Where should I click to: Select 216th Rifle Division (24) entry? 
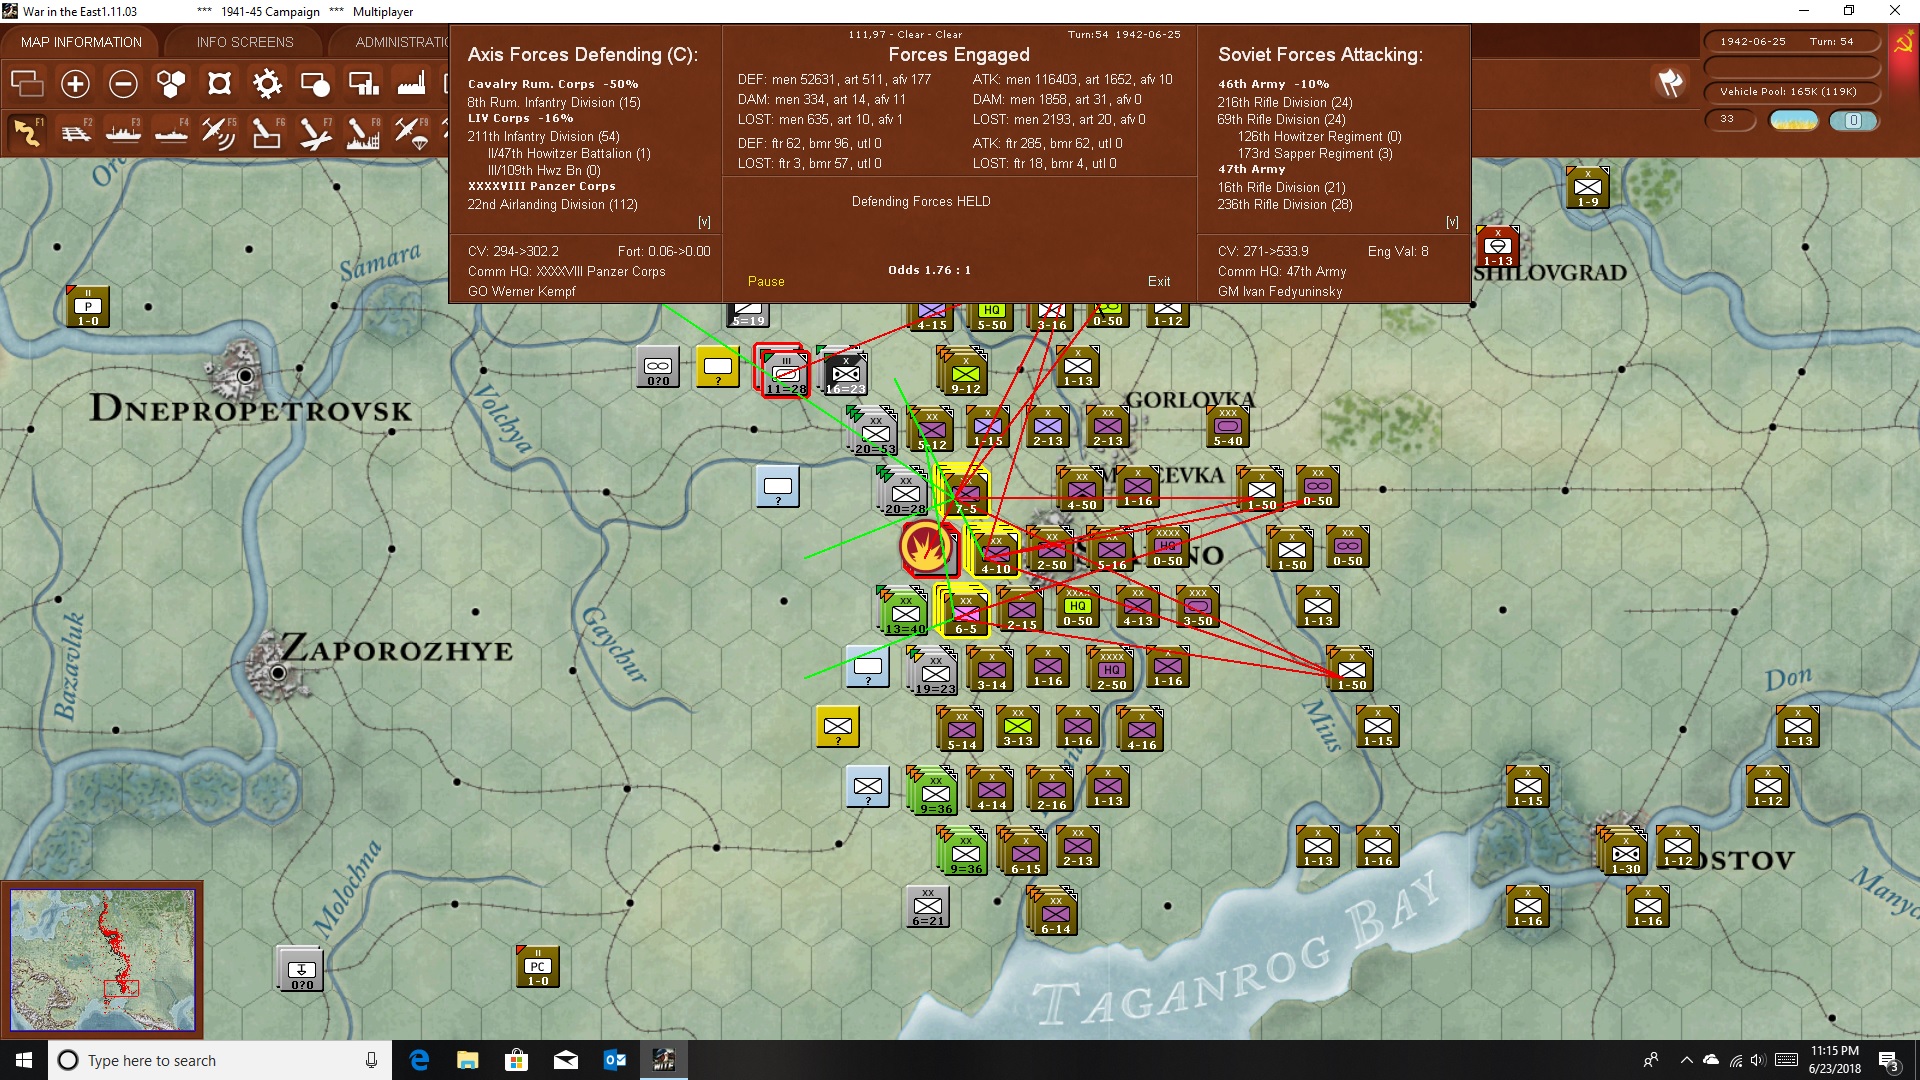coord(1284,103)
